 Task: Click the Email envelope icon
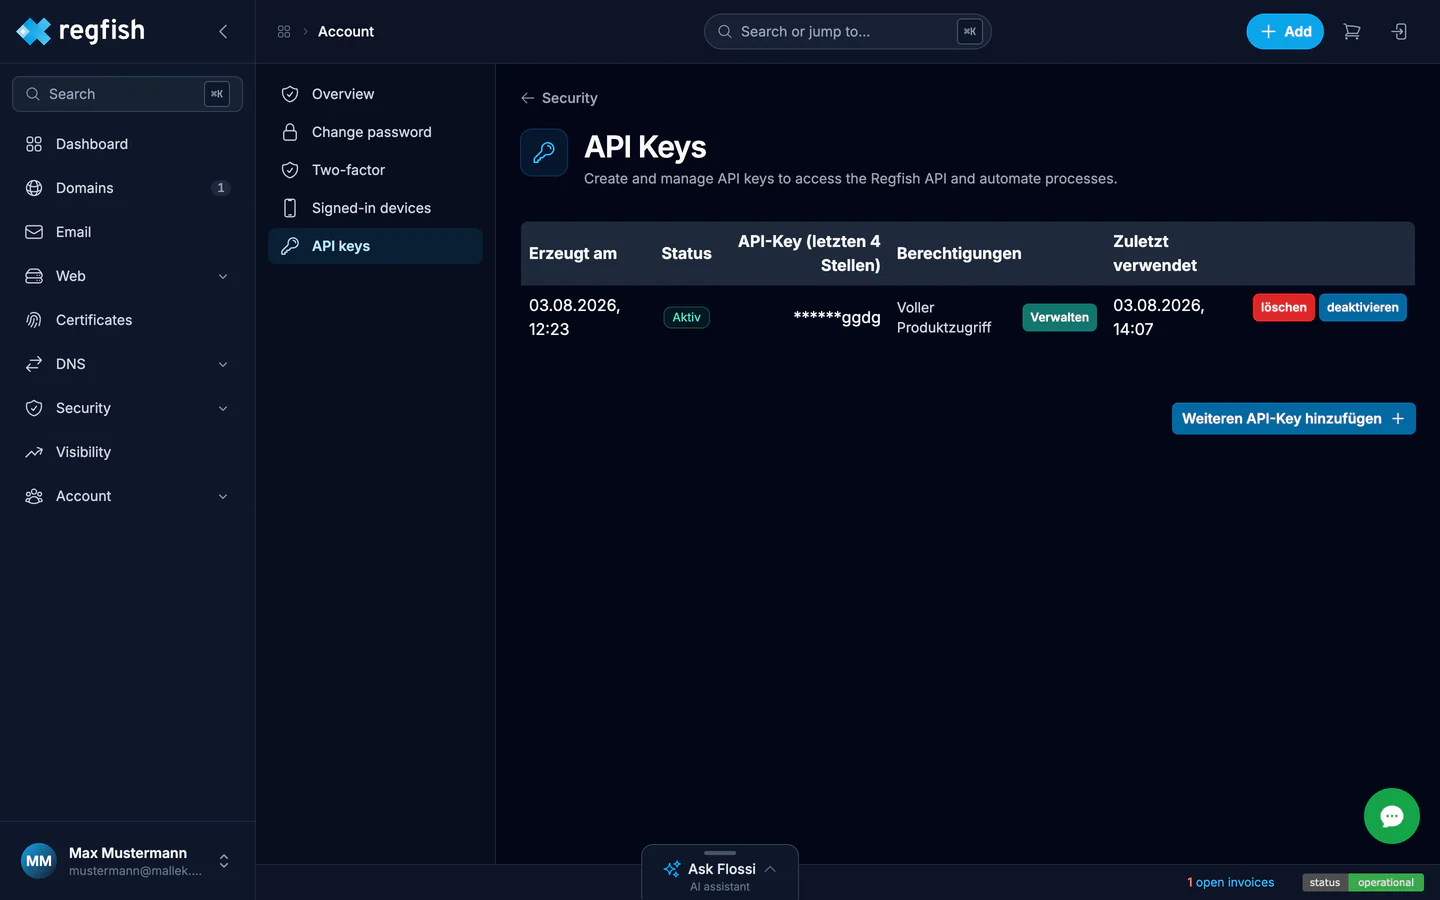[x=34, y=232]
